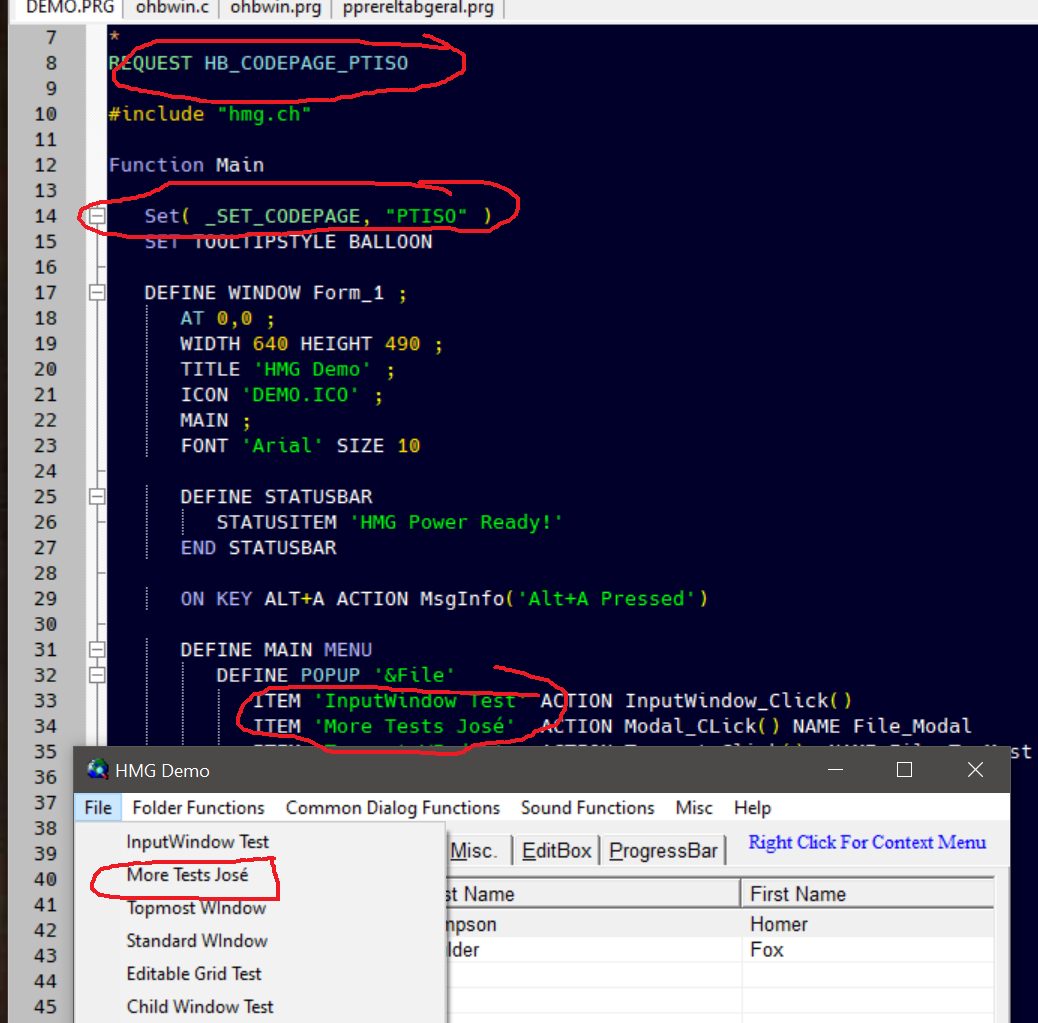This screenshot has height=1023, width=1038.
Task: Click the TITLE 'HMG Demo' code line
Action: point(287,369)
